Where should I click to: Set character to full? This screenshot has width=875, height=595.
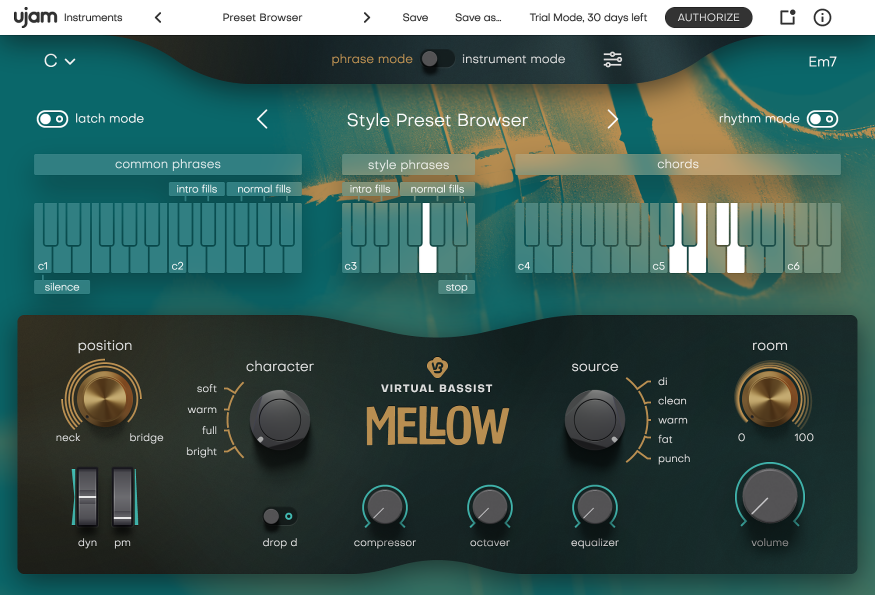click(209, 430)
